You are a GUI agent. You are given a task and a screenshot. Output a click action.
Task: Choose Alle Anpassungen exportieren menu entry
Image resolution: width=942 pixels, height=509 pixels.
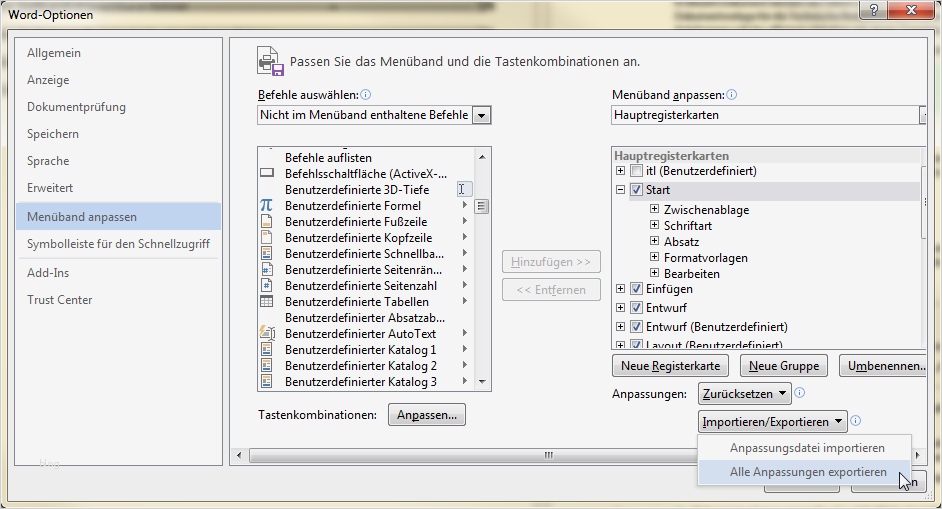point(804,472)
